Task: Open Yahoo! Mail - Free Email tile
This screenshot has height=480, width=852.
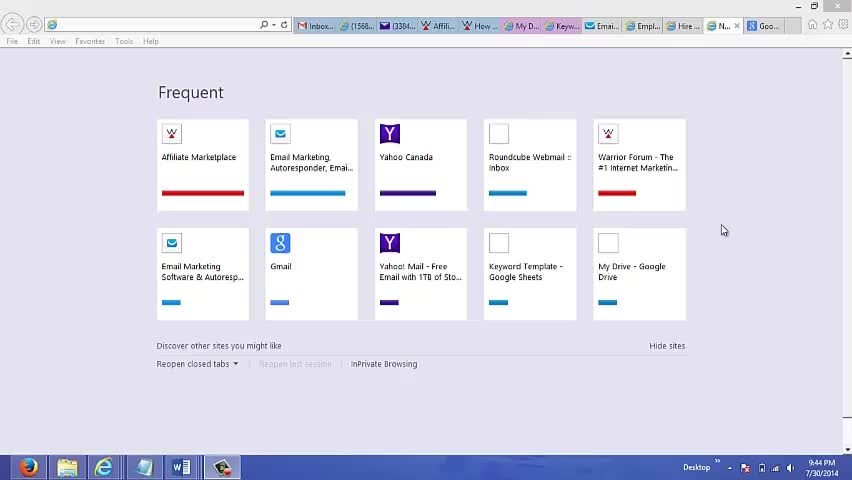Action: pyautogui.click(x=421, y=274)
